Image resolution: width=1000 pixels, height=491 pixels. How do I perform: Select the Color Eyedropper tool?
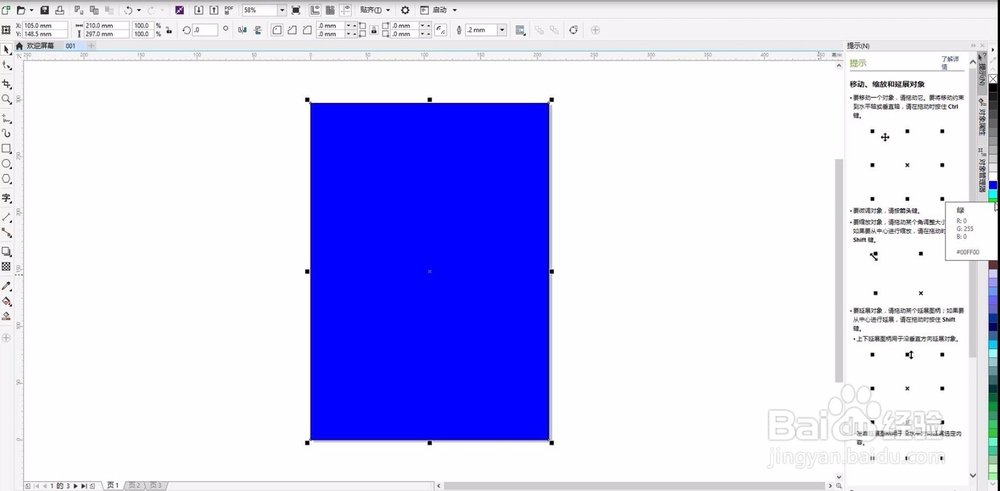6,286
